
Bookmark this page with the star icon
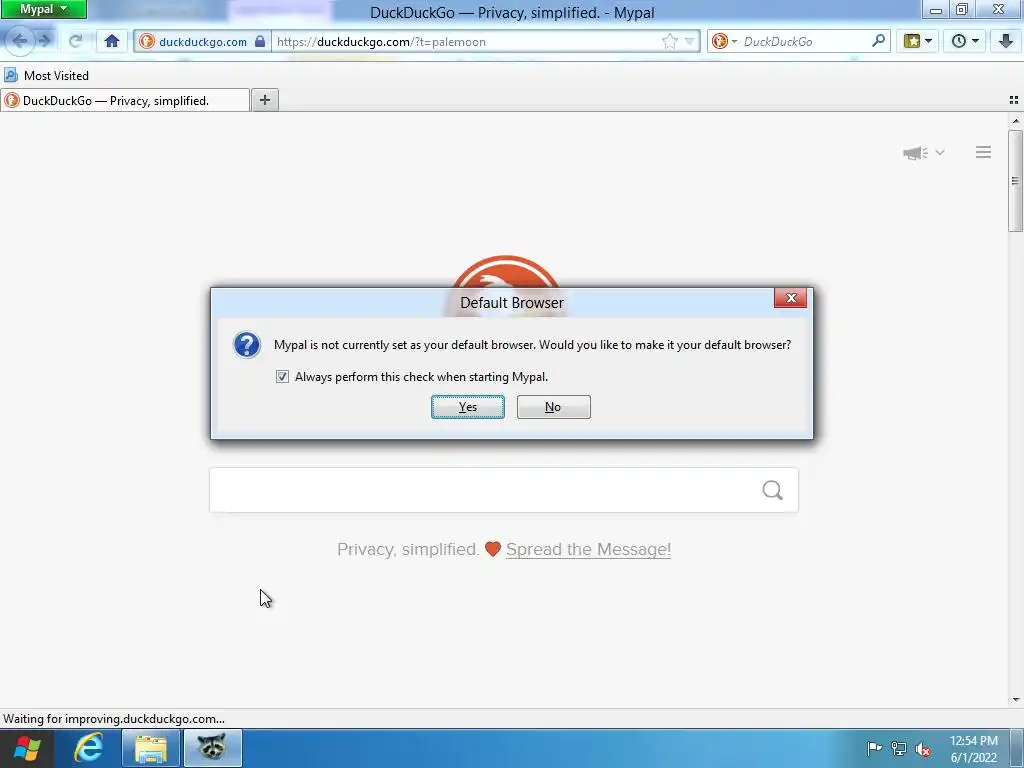(x=669, y=42)
